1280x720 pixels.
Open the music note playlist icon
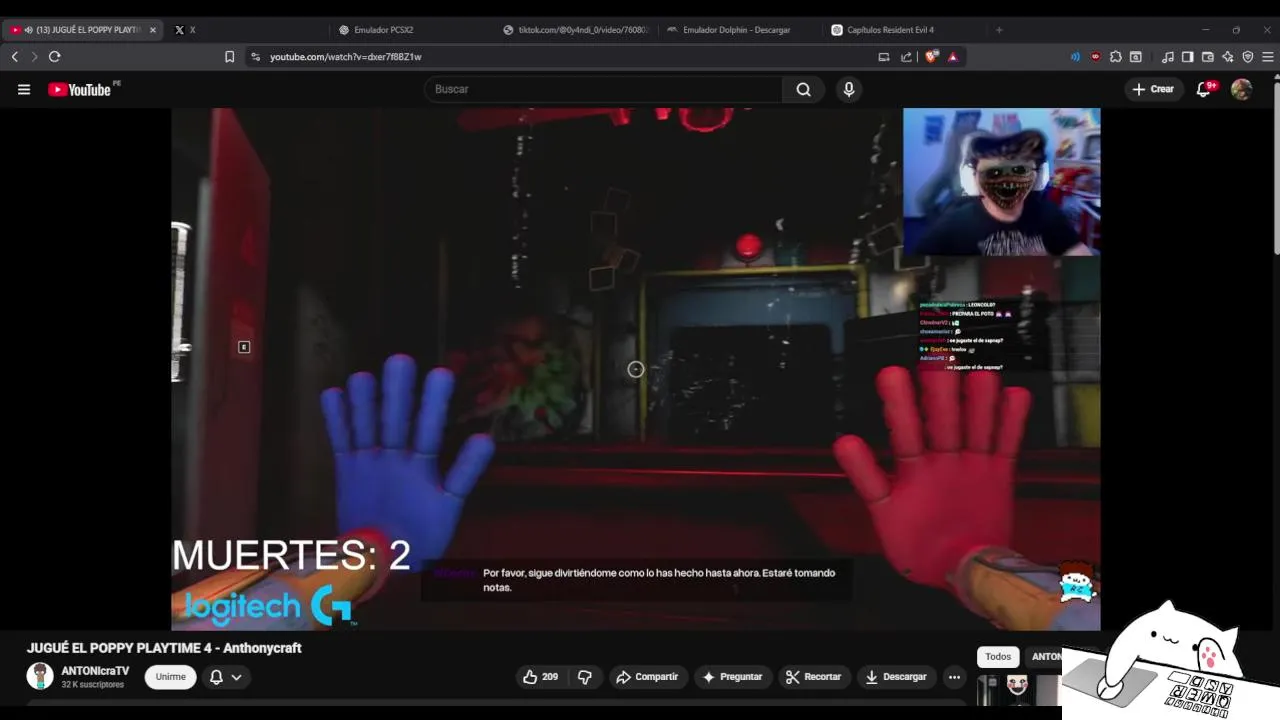(1168, 57)
